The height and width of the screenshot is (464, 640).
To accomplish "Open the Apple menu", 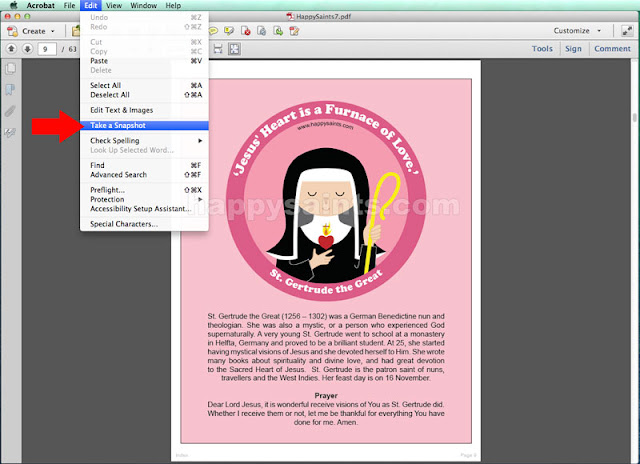I will [x=14, y=5].
